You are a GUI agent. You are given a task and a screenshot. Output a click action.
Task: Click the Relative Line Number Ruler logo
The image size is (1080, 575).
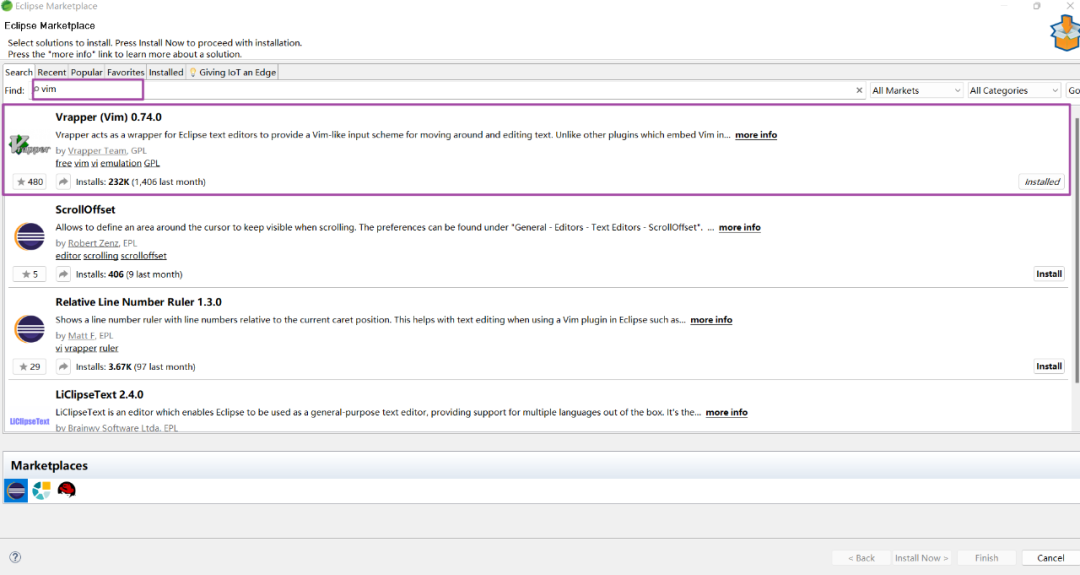pos(30,328)
